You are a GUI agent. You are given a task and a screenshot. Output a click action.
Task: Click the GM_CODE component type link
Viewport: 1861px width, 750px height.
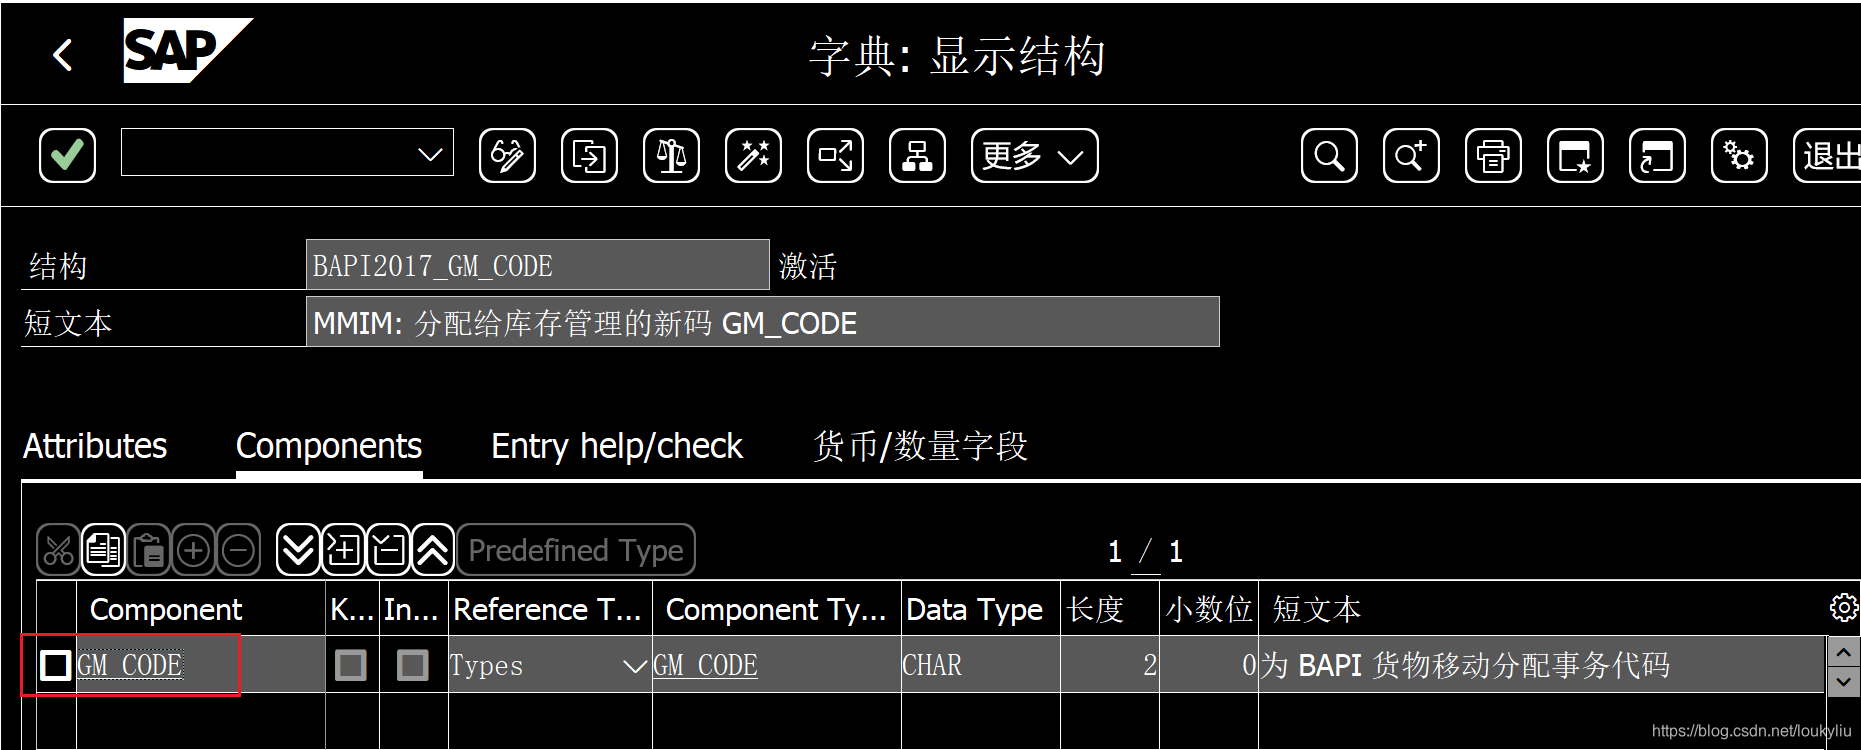(x=706, y=665)
